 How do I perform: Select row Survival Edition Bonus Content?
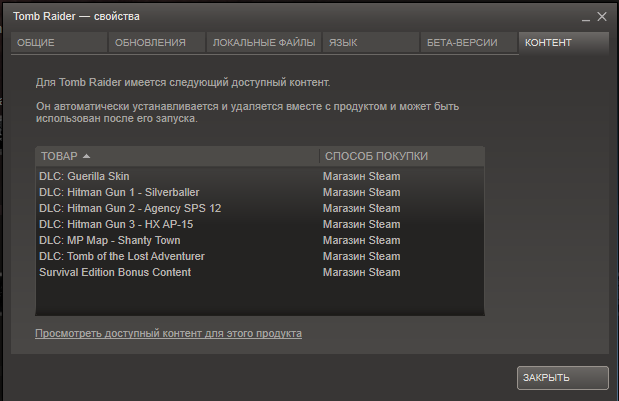[x=260, y=272]
